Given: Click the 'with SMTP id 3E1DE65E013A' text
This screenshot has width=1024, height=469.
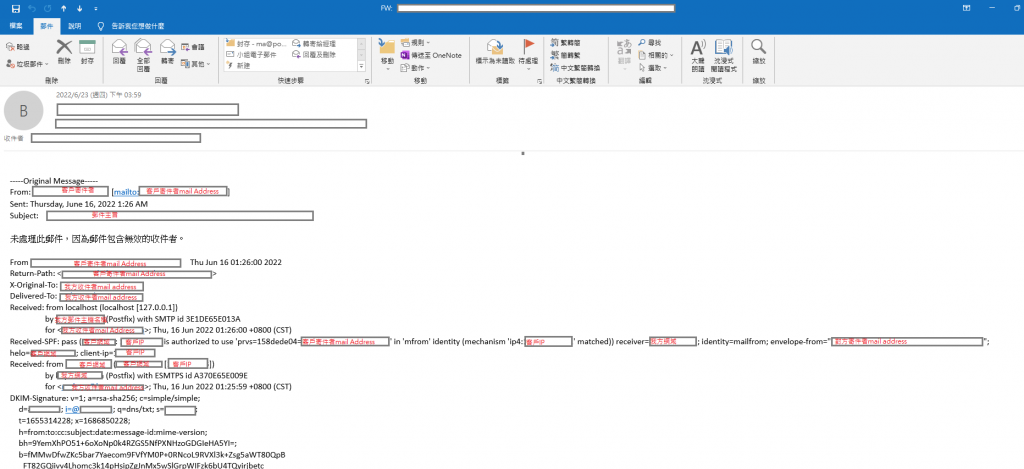Looking at the screenshot, I should (191, 319).
